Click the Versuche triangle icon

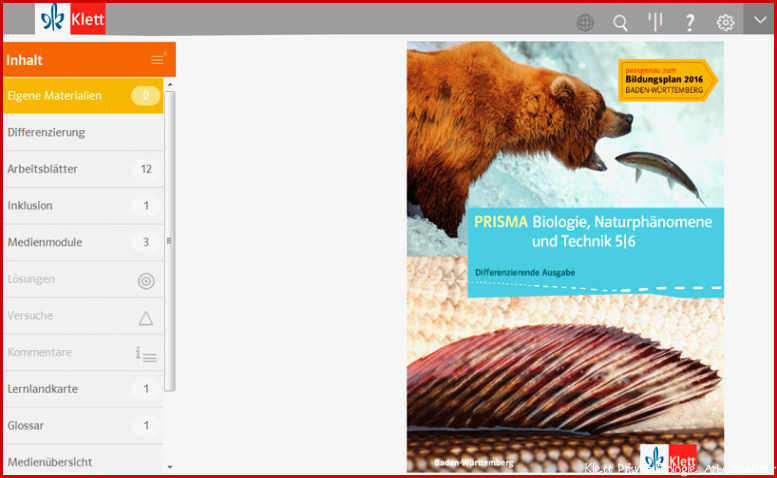point(146,318)
